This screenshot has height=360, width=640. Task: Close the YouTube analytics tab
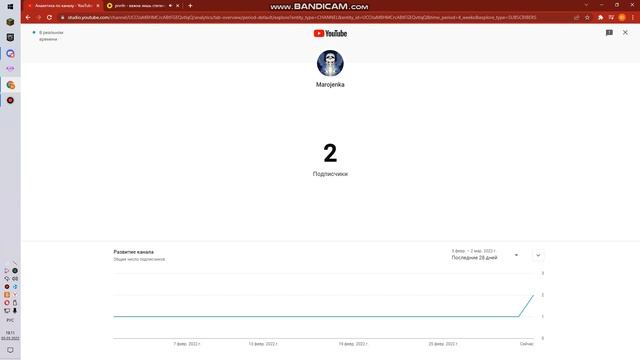click(98, 6)
